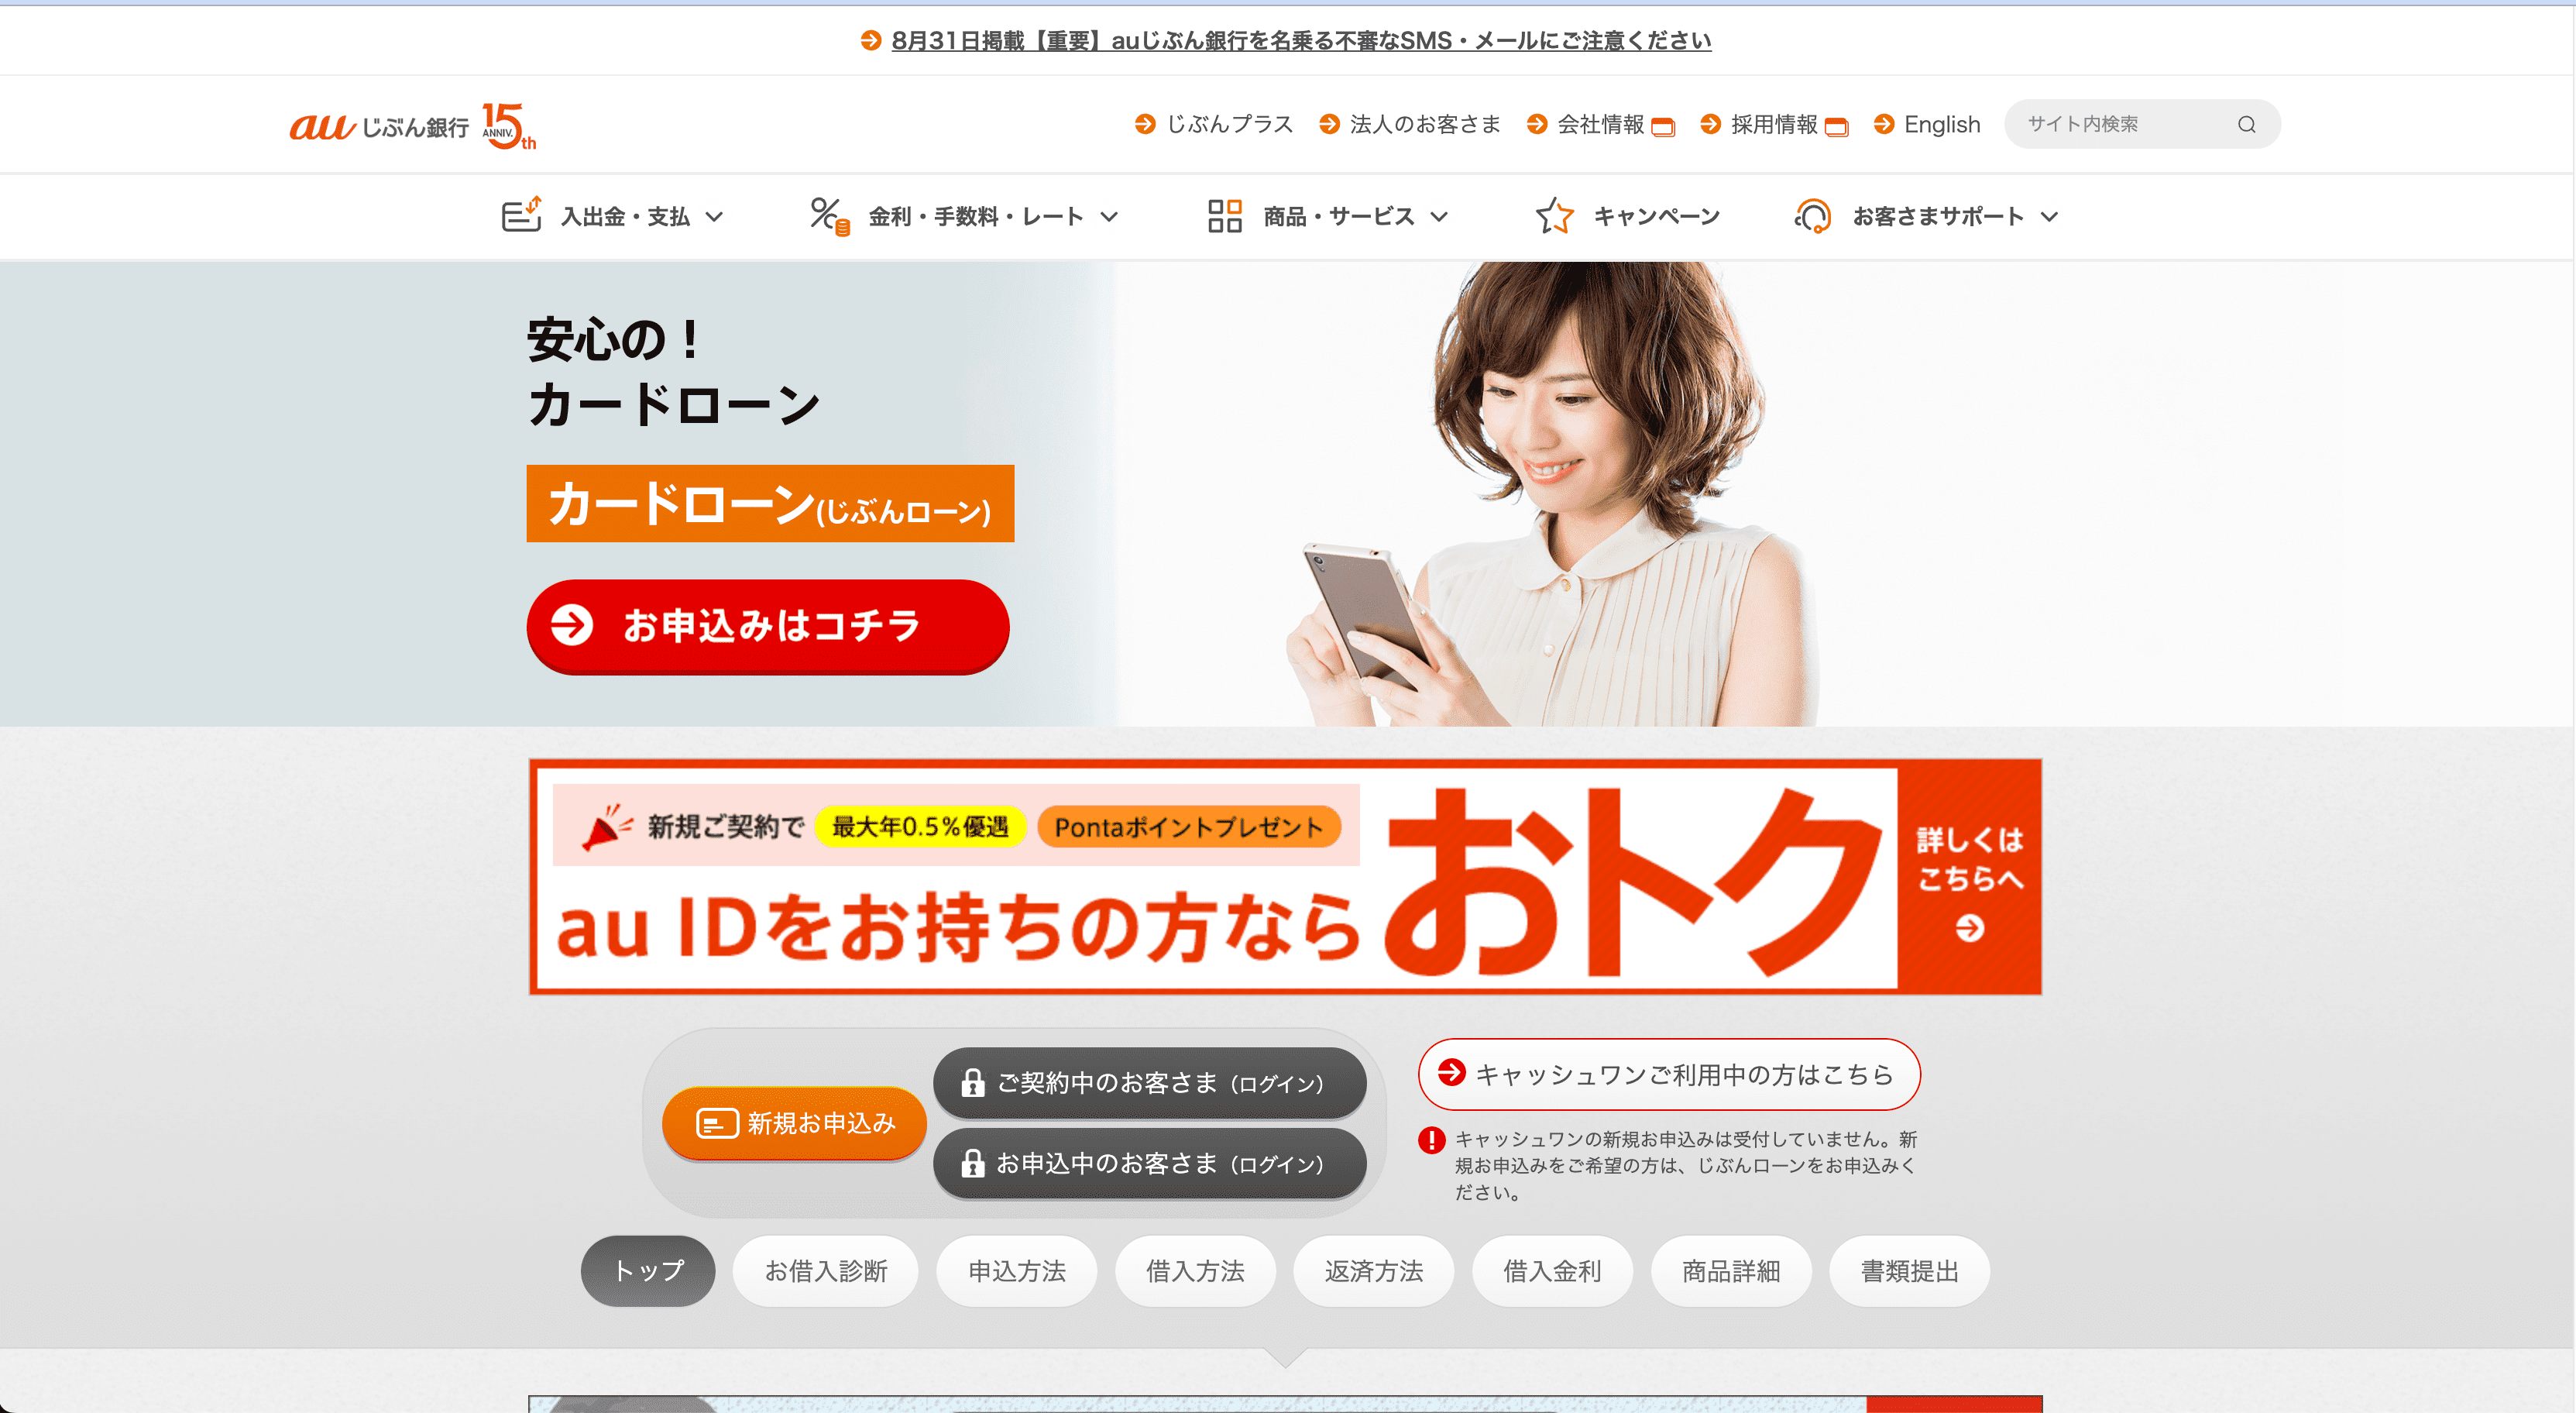Click the red お申込みはコチラ button
The width and height of the screenshot is (2576, 1413).
[x=768, y=626]
